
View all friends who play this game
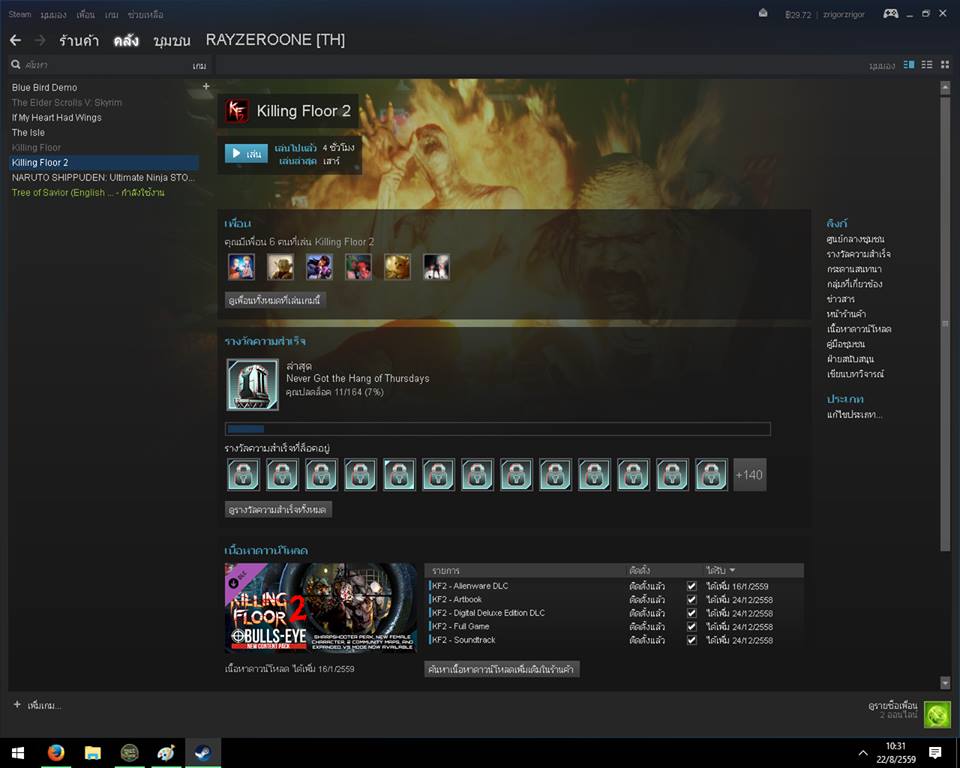click(274, 300)
